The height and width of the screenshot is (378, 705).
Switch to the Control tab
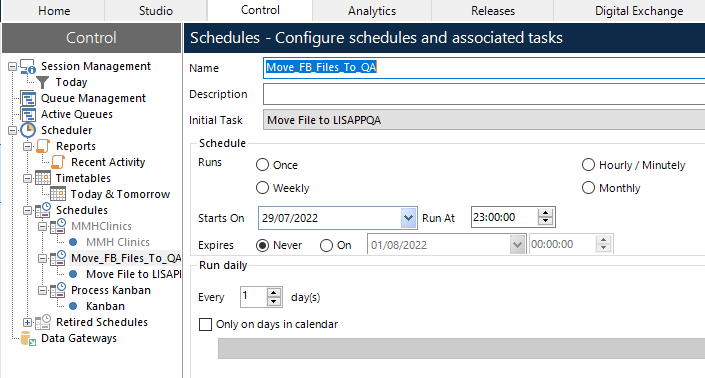click(x=260, y=10)
